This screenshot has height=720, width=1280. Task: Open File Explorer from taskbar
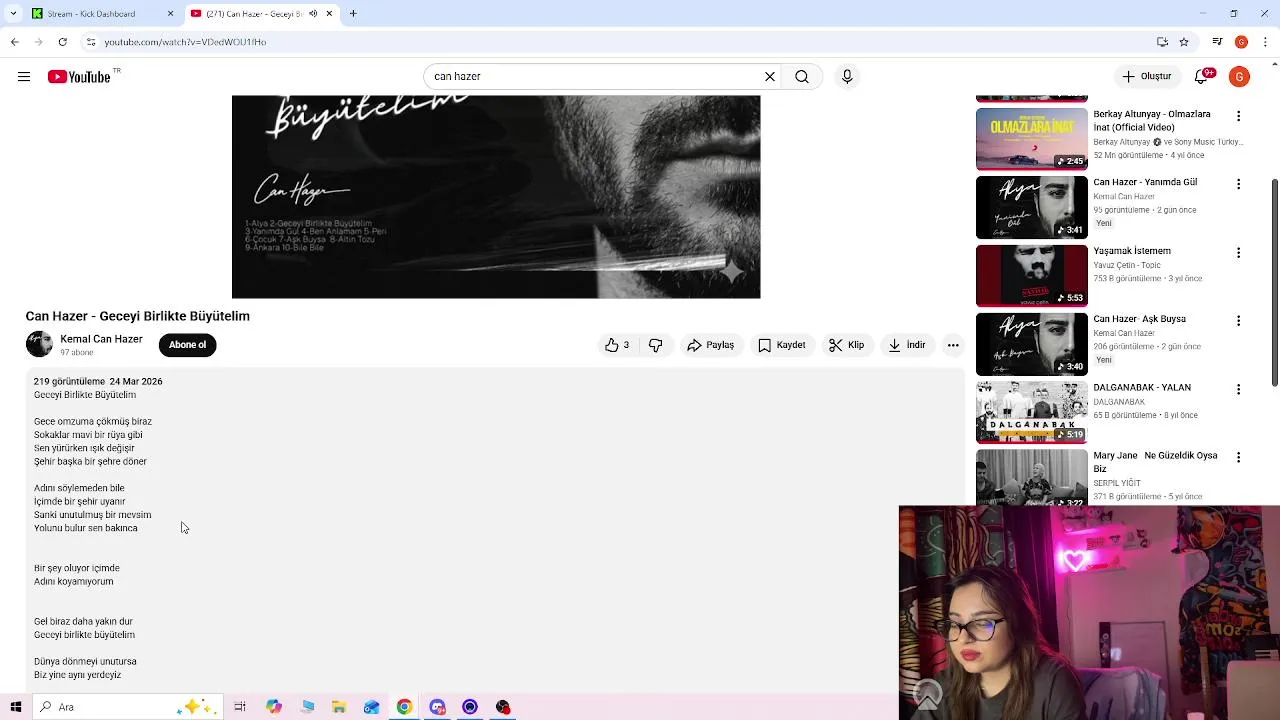(x=339, y=707)
